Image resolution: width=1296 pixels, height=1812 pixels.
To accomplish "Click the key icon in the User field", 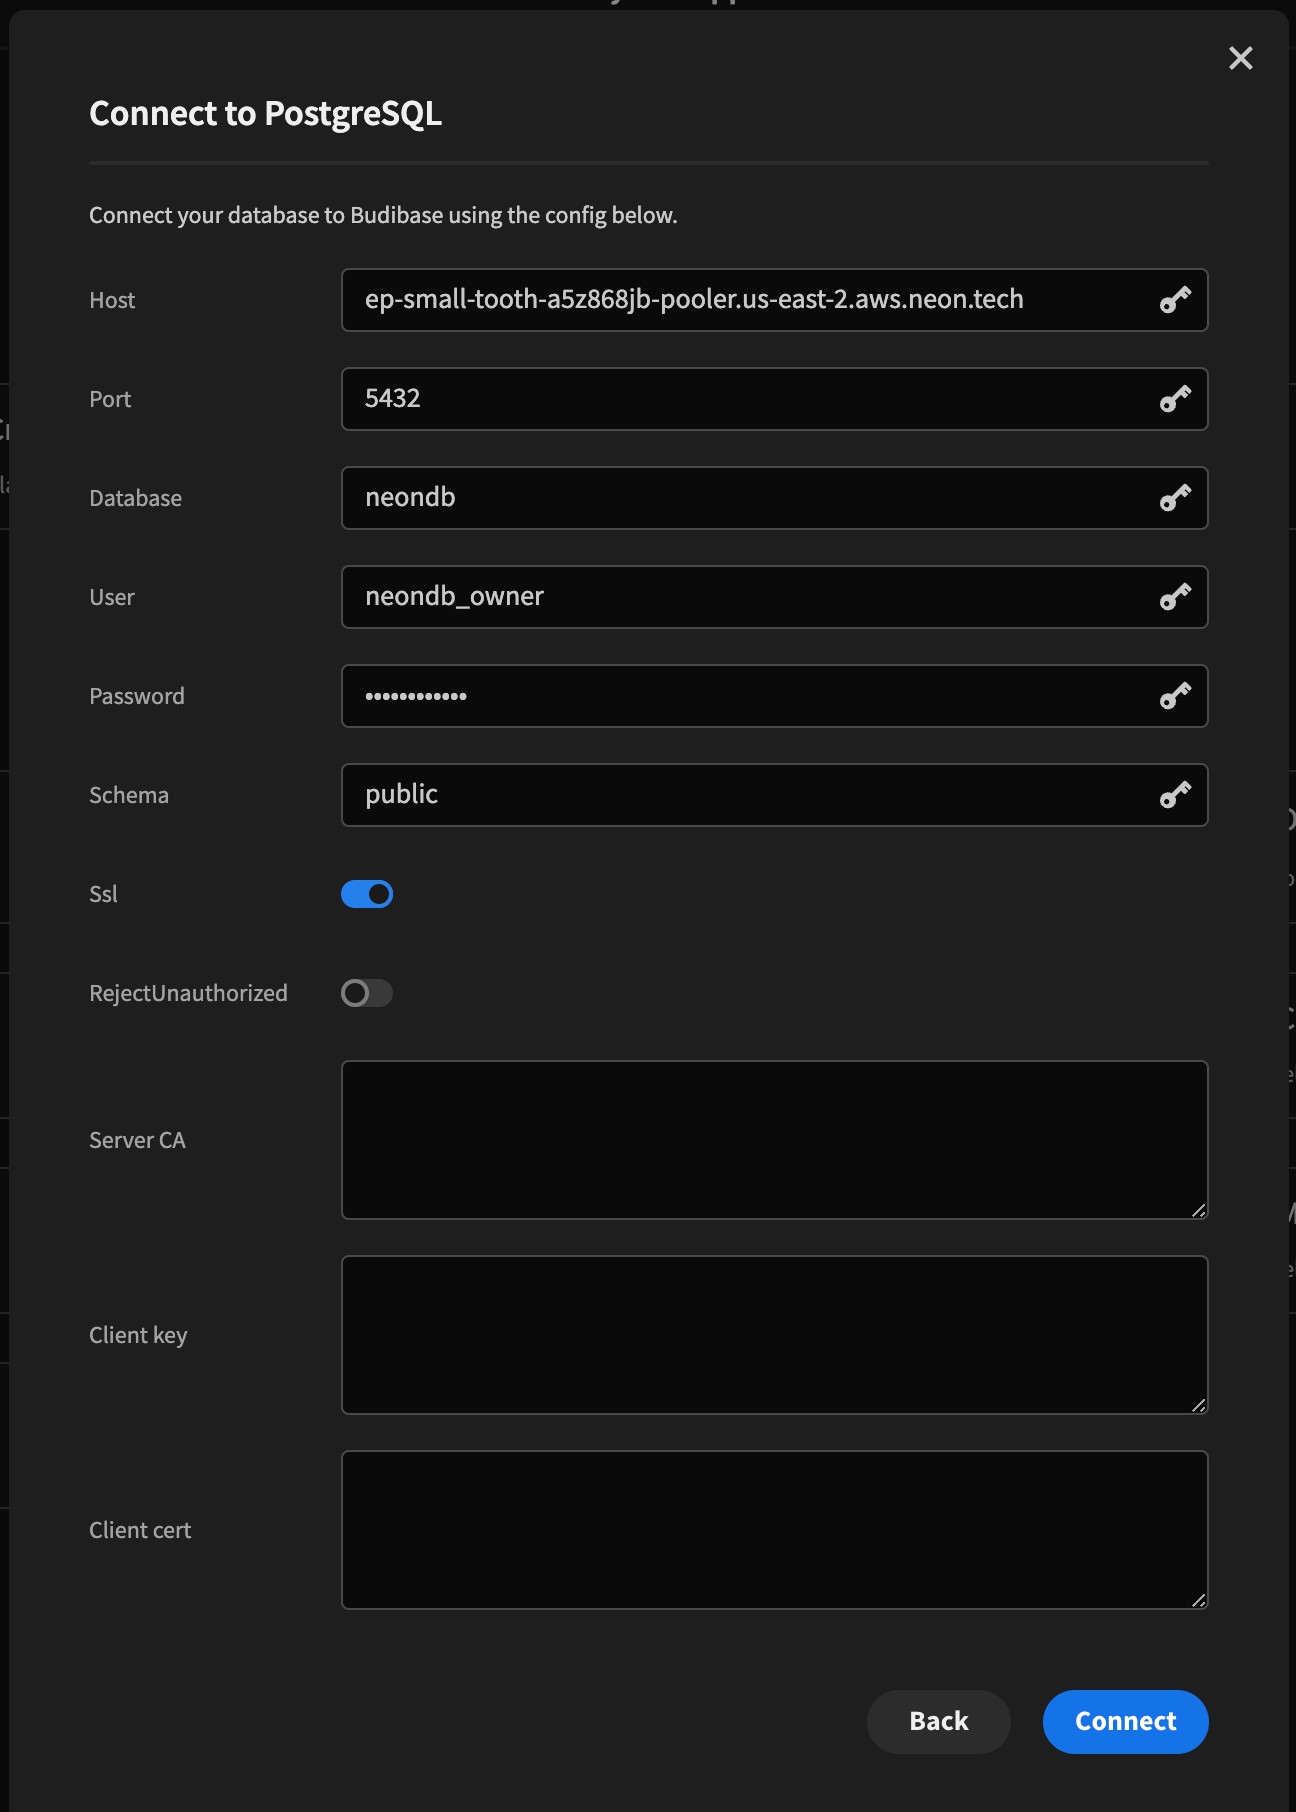I will click(x=1175, y=597).
